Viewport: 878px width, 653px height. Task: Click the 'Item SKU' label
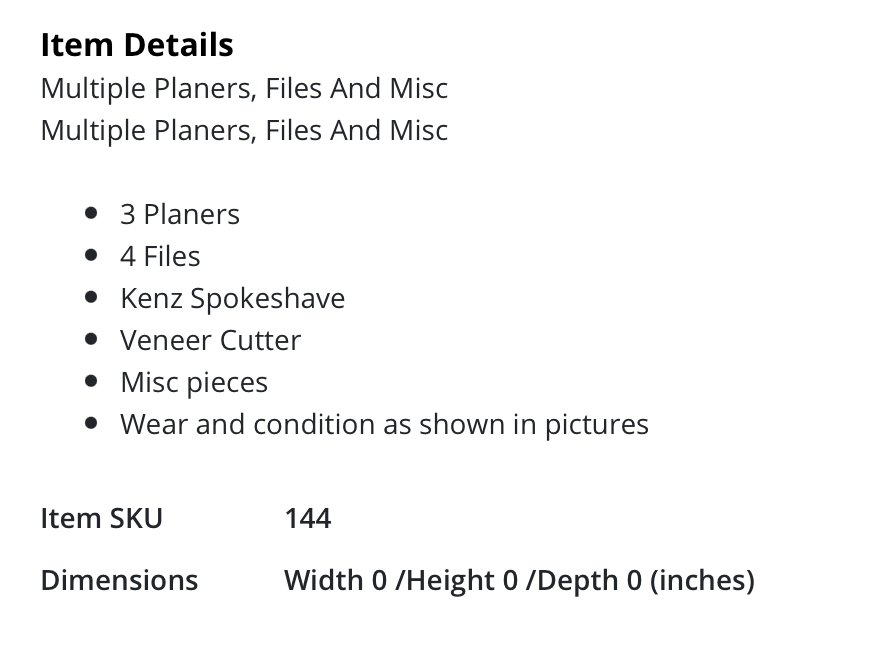[101, 518]
